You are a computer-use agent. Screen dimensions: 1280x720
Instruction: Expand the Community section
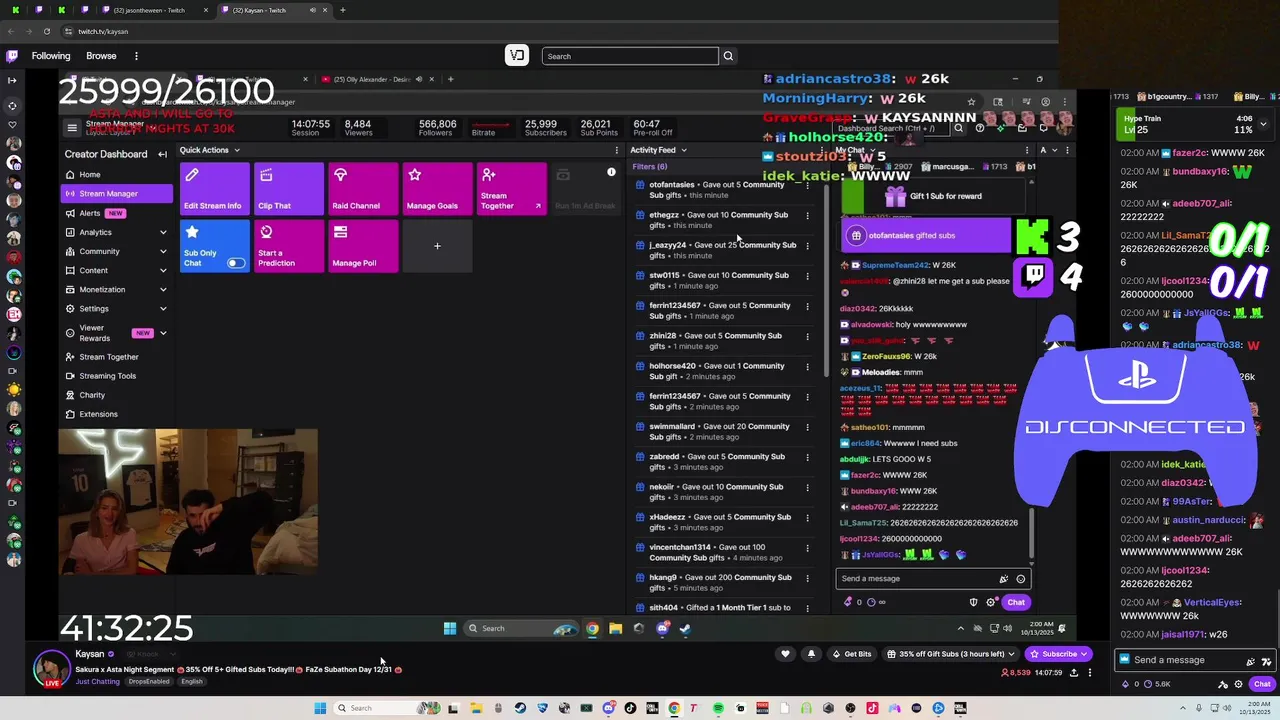click(x=163, y=251)
